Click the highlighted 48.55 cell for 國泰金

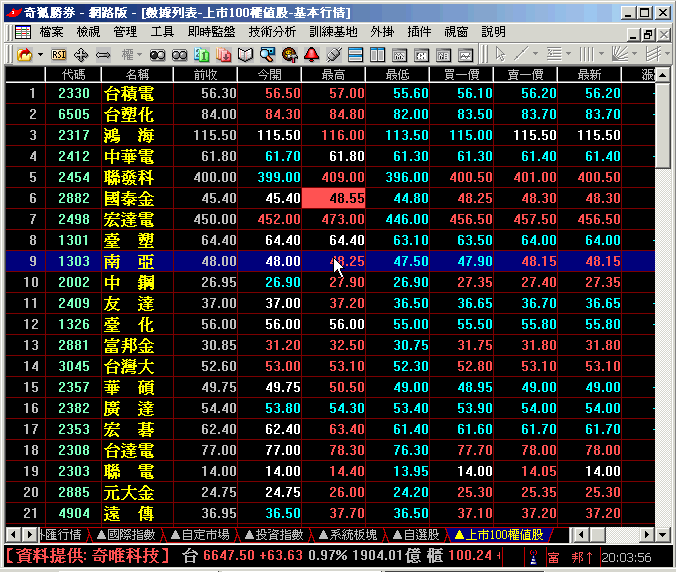click(x=334, y=198)
